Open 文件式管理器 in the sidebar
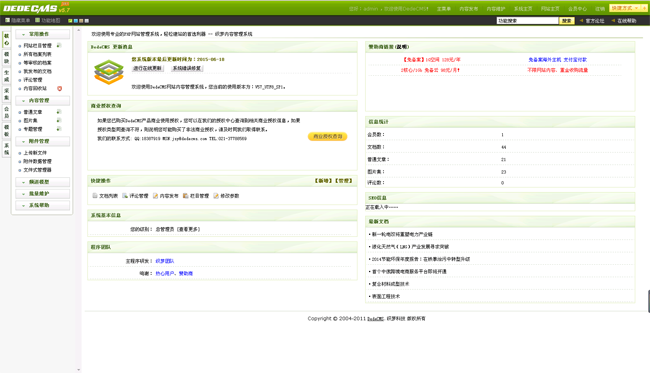This screenshot has height=373, width=650. click(x=37, y=170)
